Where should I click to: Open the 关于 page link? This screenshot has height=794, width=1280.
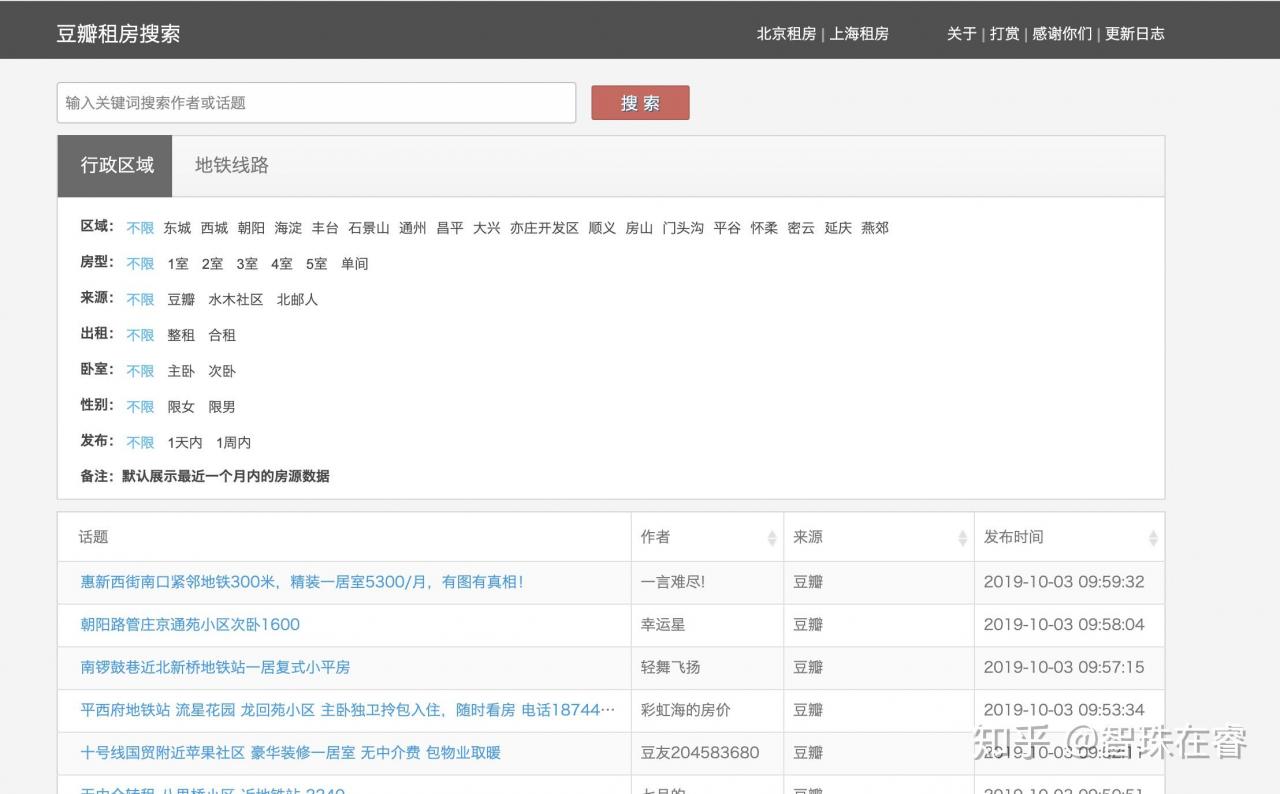962,33
